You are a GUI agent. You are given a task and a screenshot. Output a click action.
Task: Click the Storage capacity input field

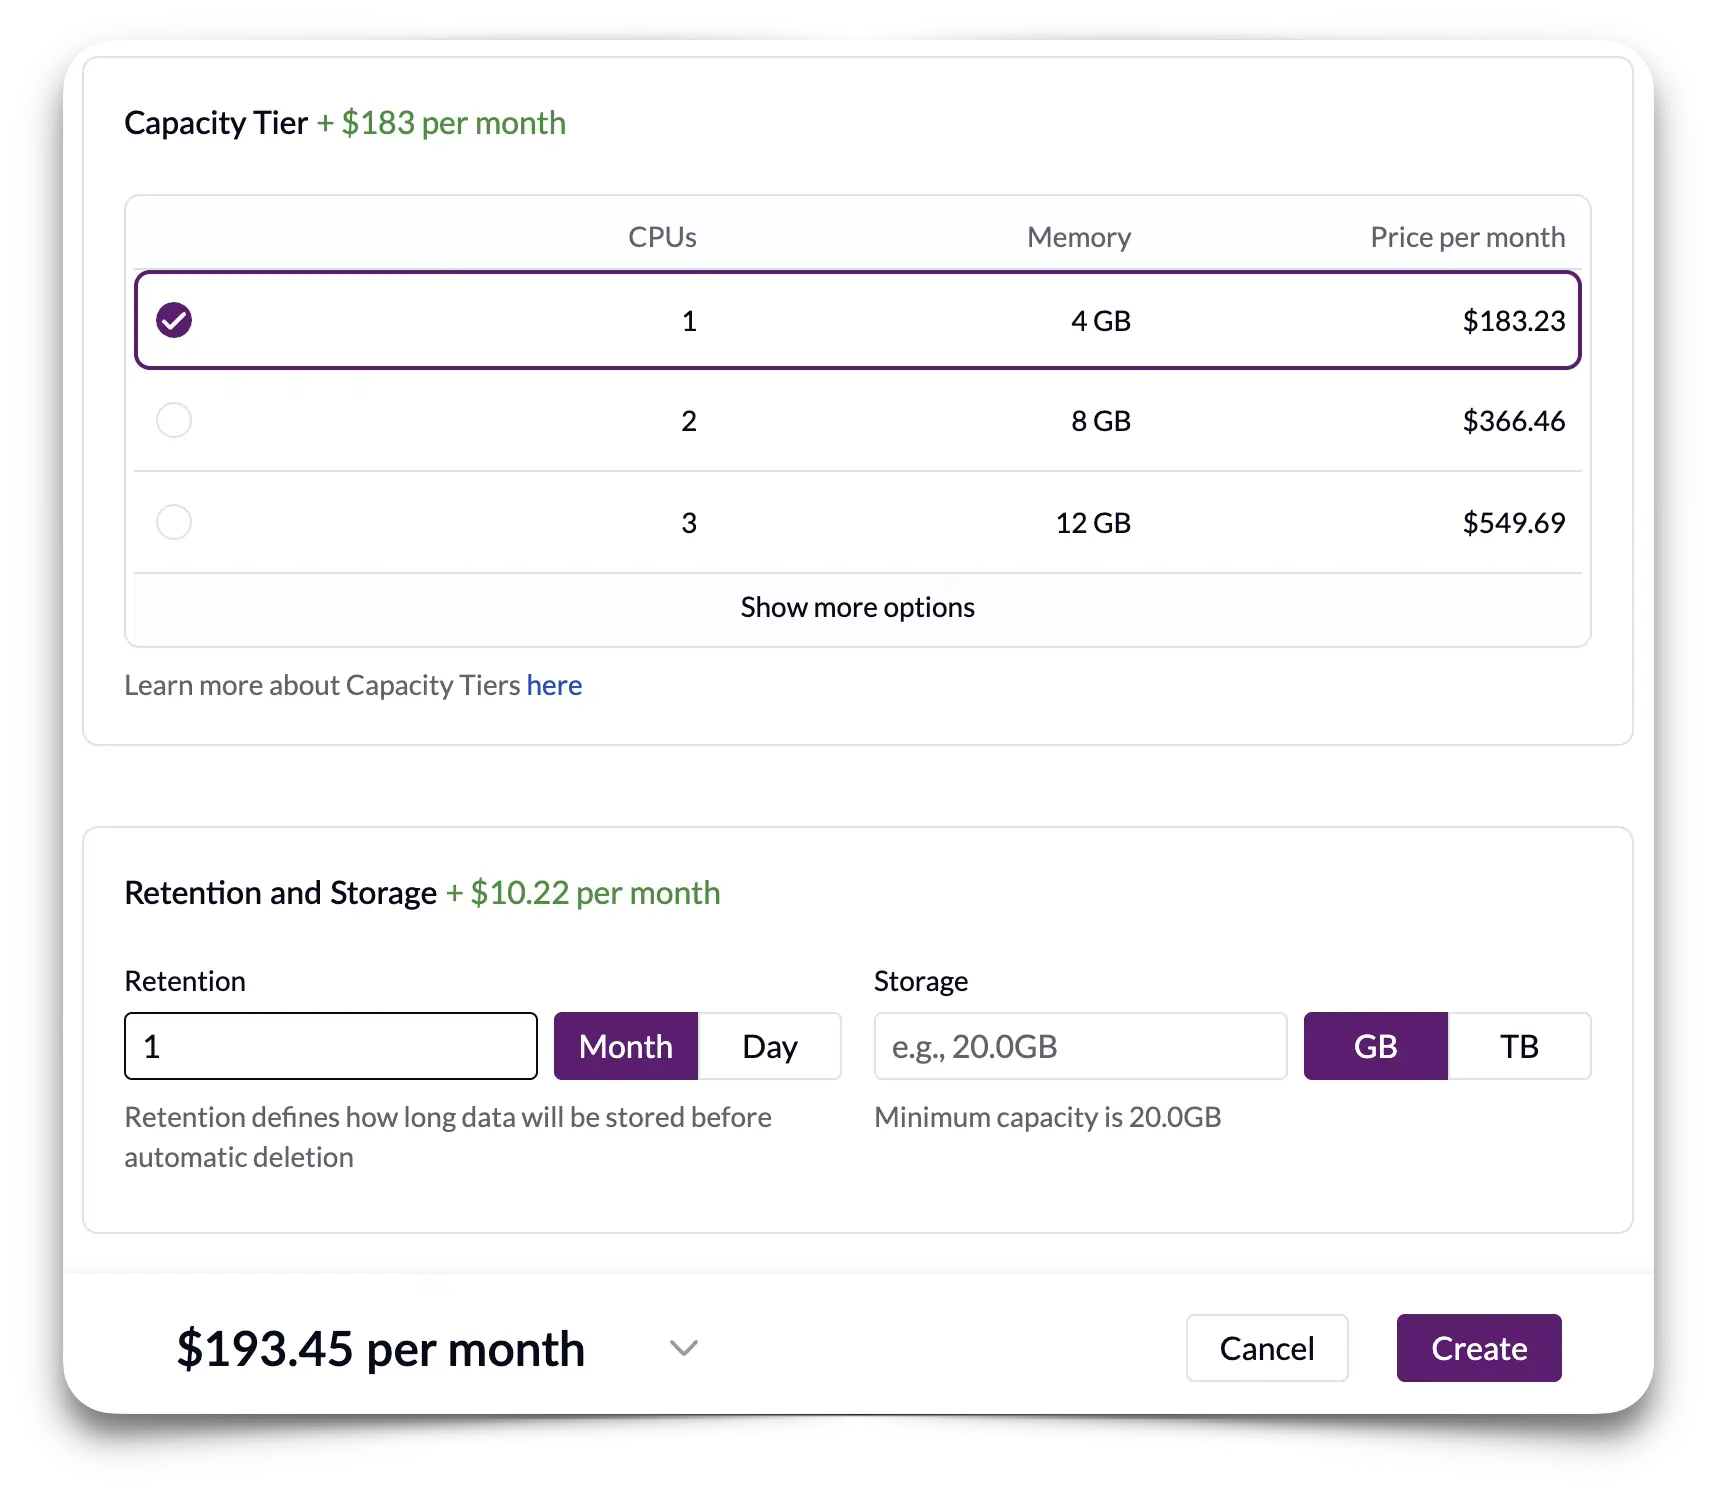(1080, 1046)
